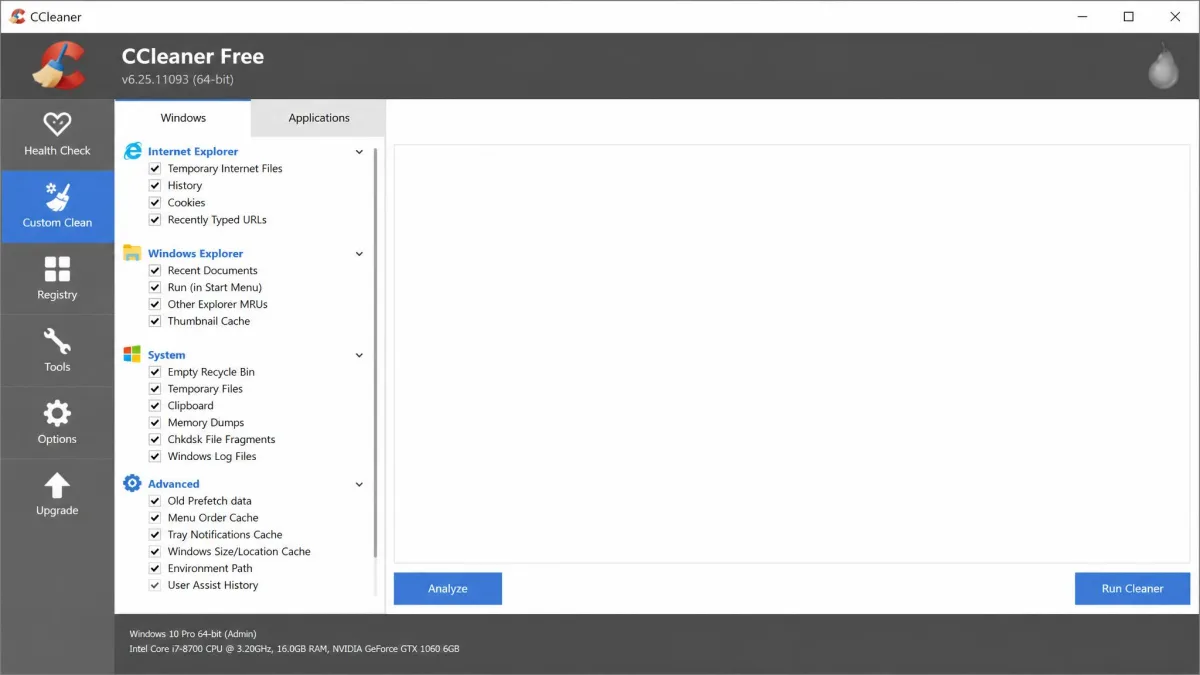
Task: Toggle Chkdsk File Fragments checkbox
Action: click(x=155, y=440)
